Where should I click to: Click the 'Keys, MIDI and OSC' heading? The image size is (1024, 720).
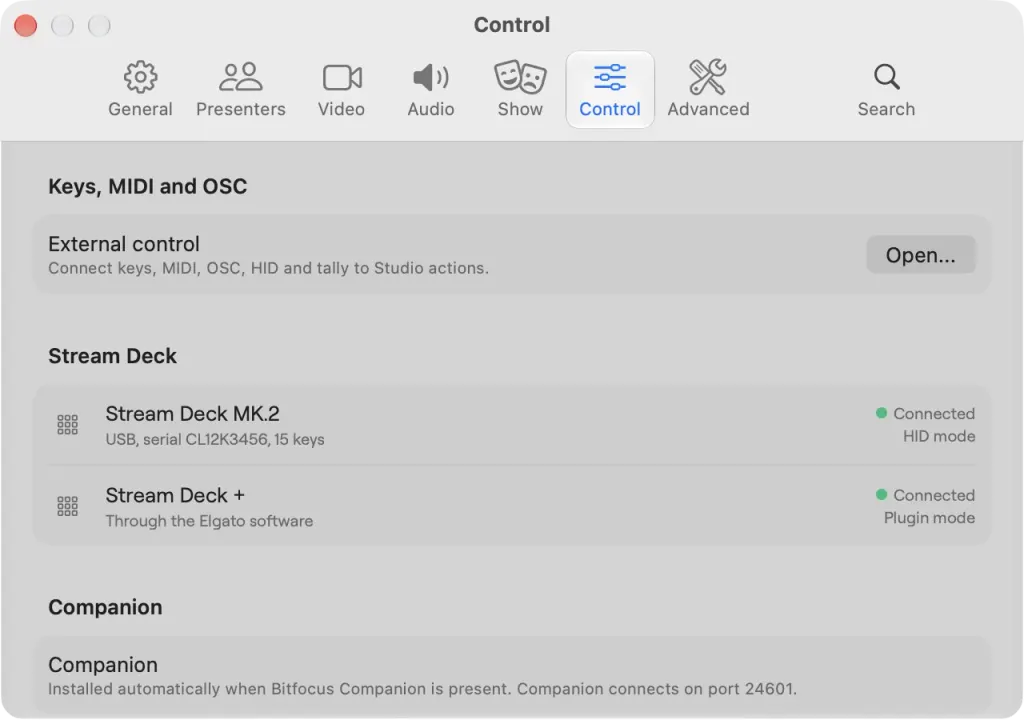(148, 187)
